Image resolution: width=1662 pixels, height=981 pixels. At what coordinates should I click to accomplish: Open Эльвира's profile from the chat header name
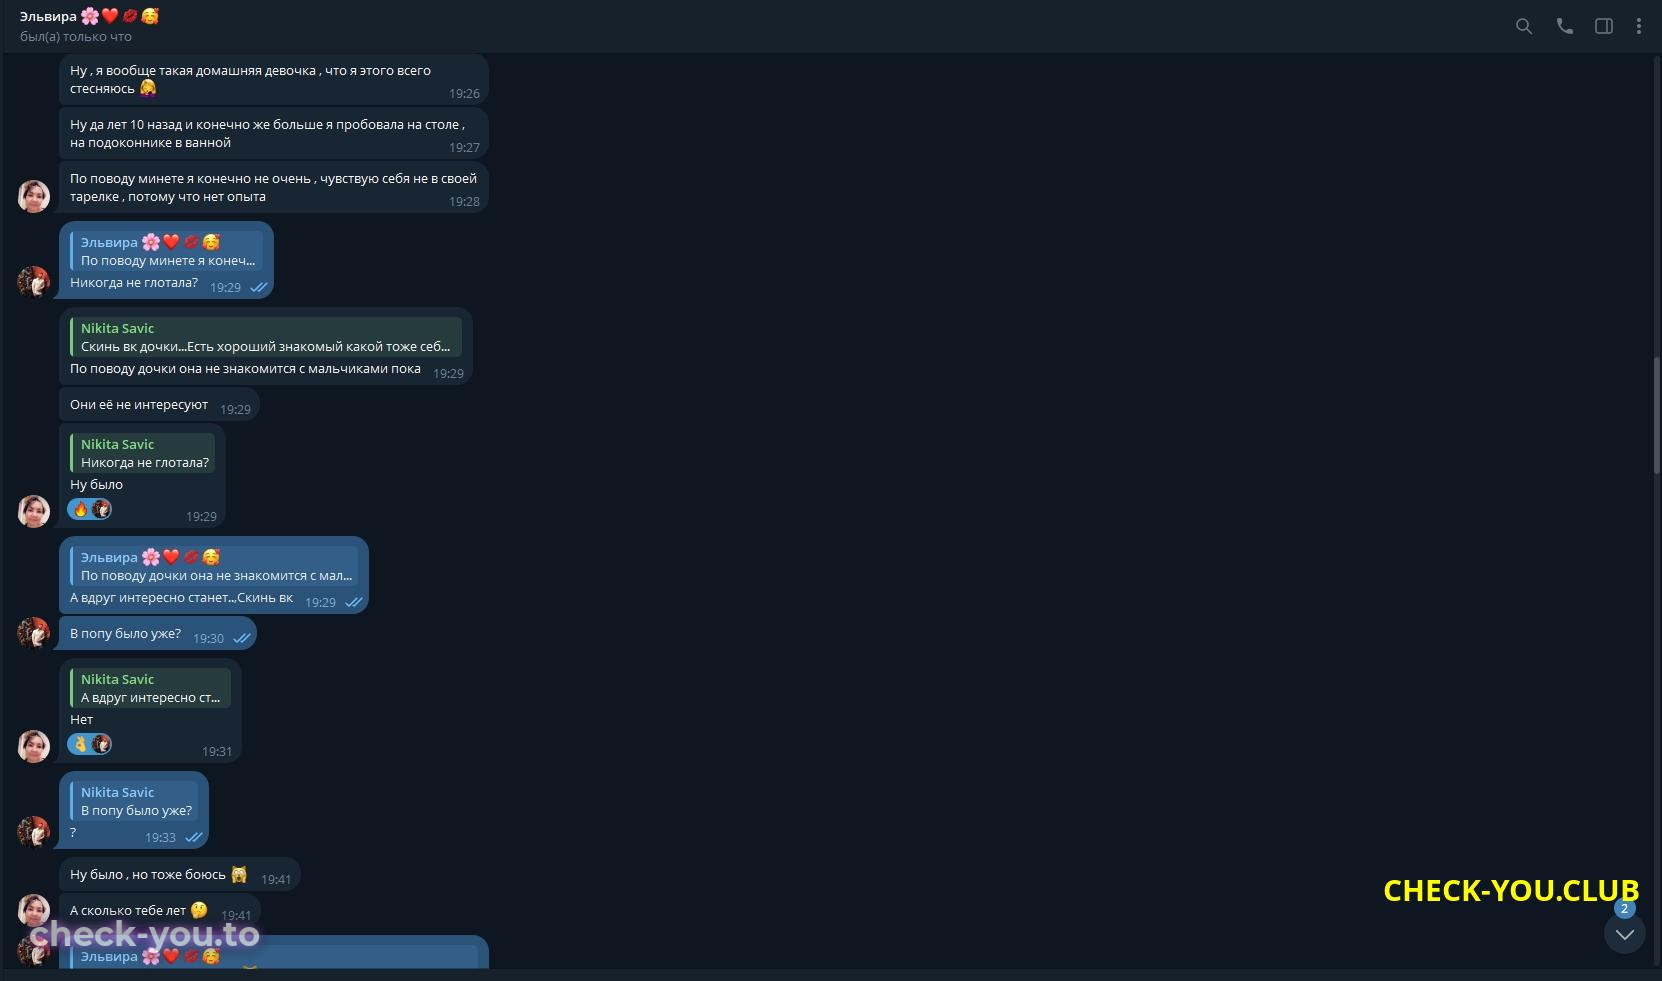[90, 16]
